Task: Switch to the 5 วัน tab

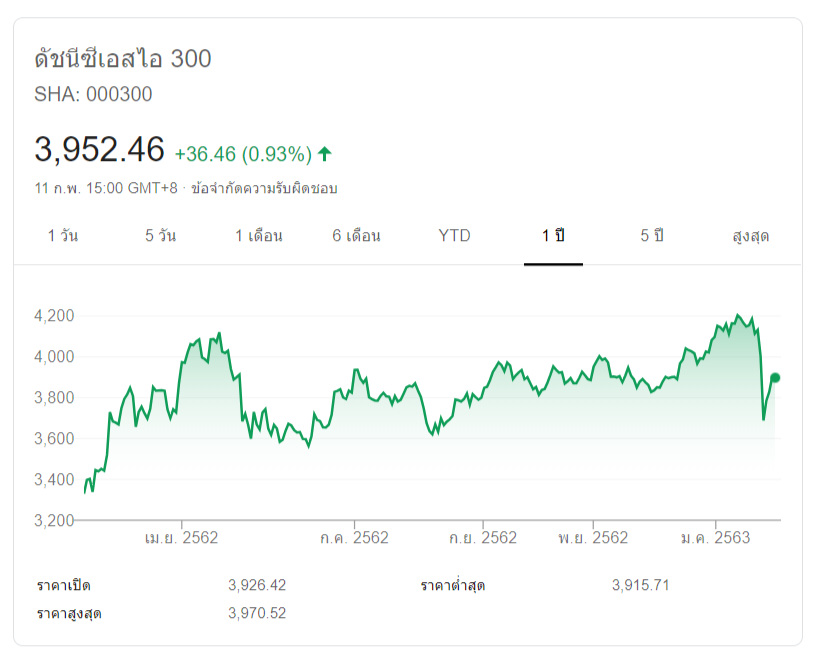Action: click(x=160, y=236)
